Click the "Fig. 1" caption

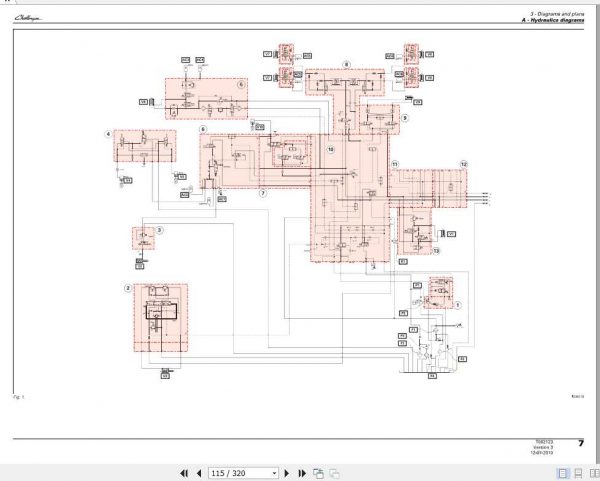pyautogui.click(x=19, y=397)
